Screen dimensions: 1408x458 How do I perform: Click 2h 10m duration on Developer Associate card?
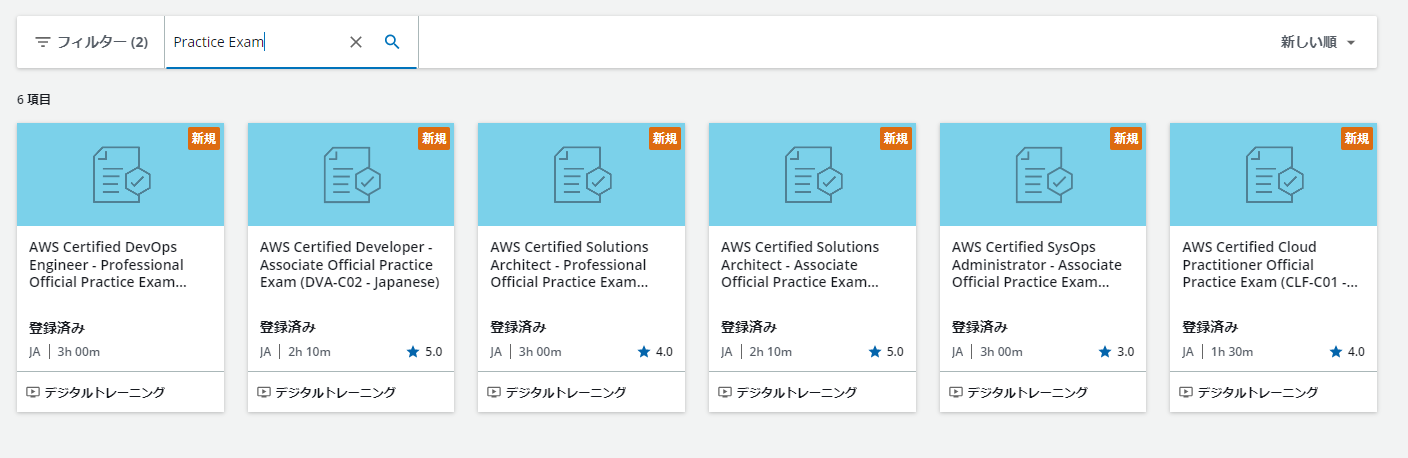310,352
